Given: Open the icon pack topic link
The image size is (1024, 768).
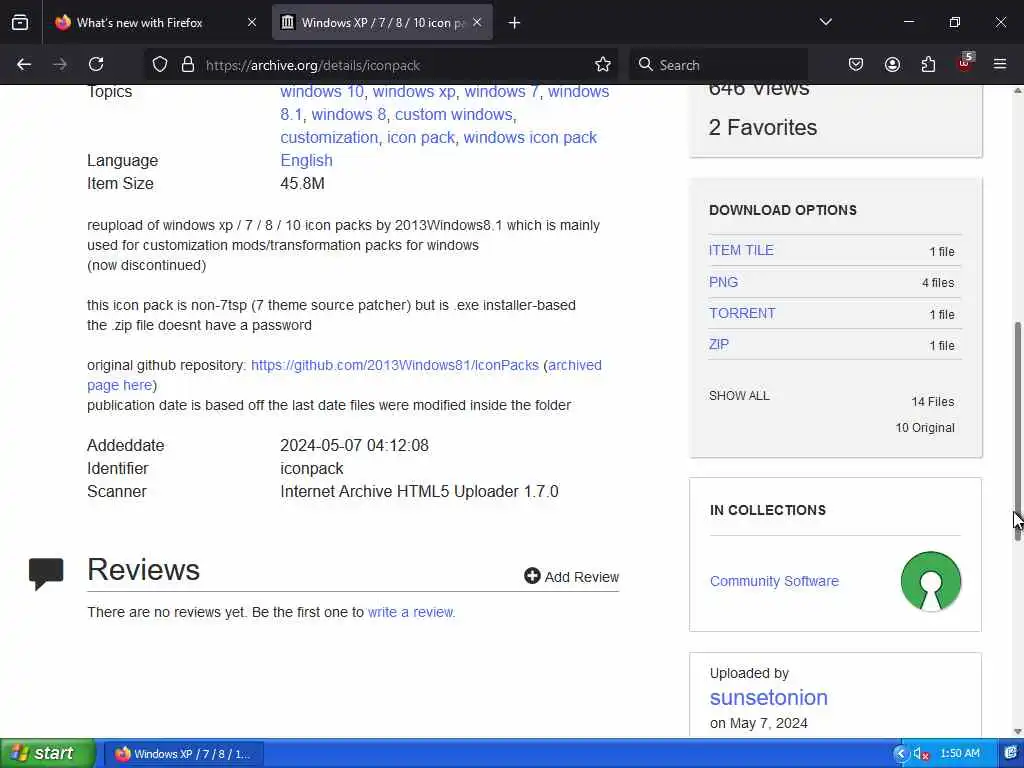Looking at the screenshot, I should [x=421, y=138].
